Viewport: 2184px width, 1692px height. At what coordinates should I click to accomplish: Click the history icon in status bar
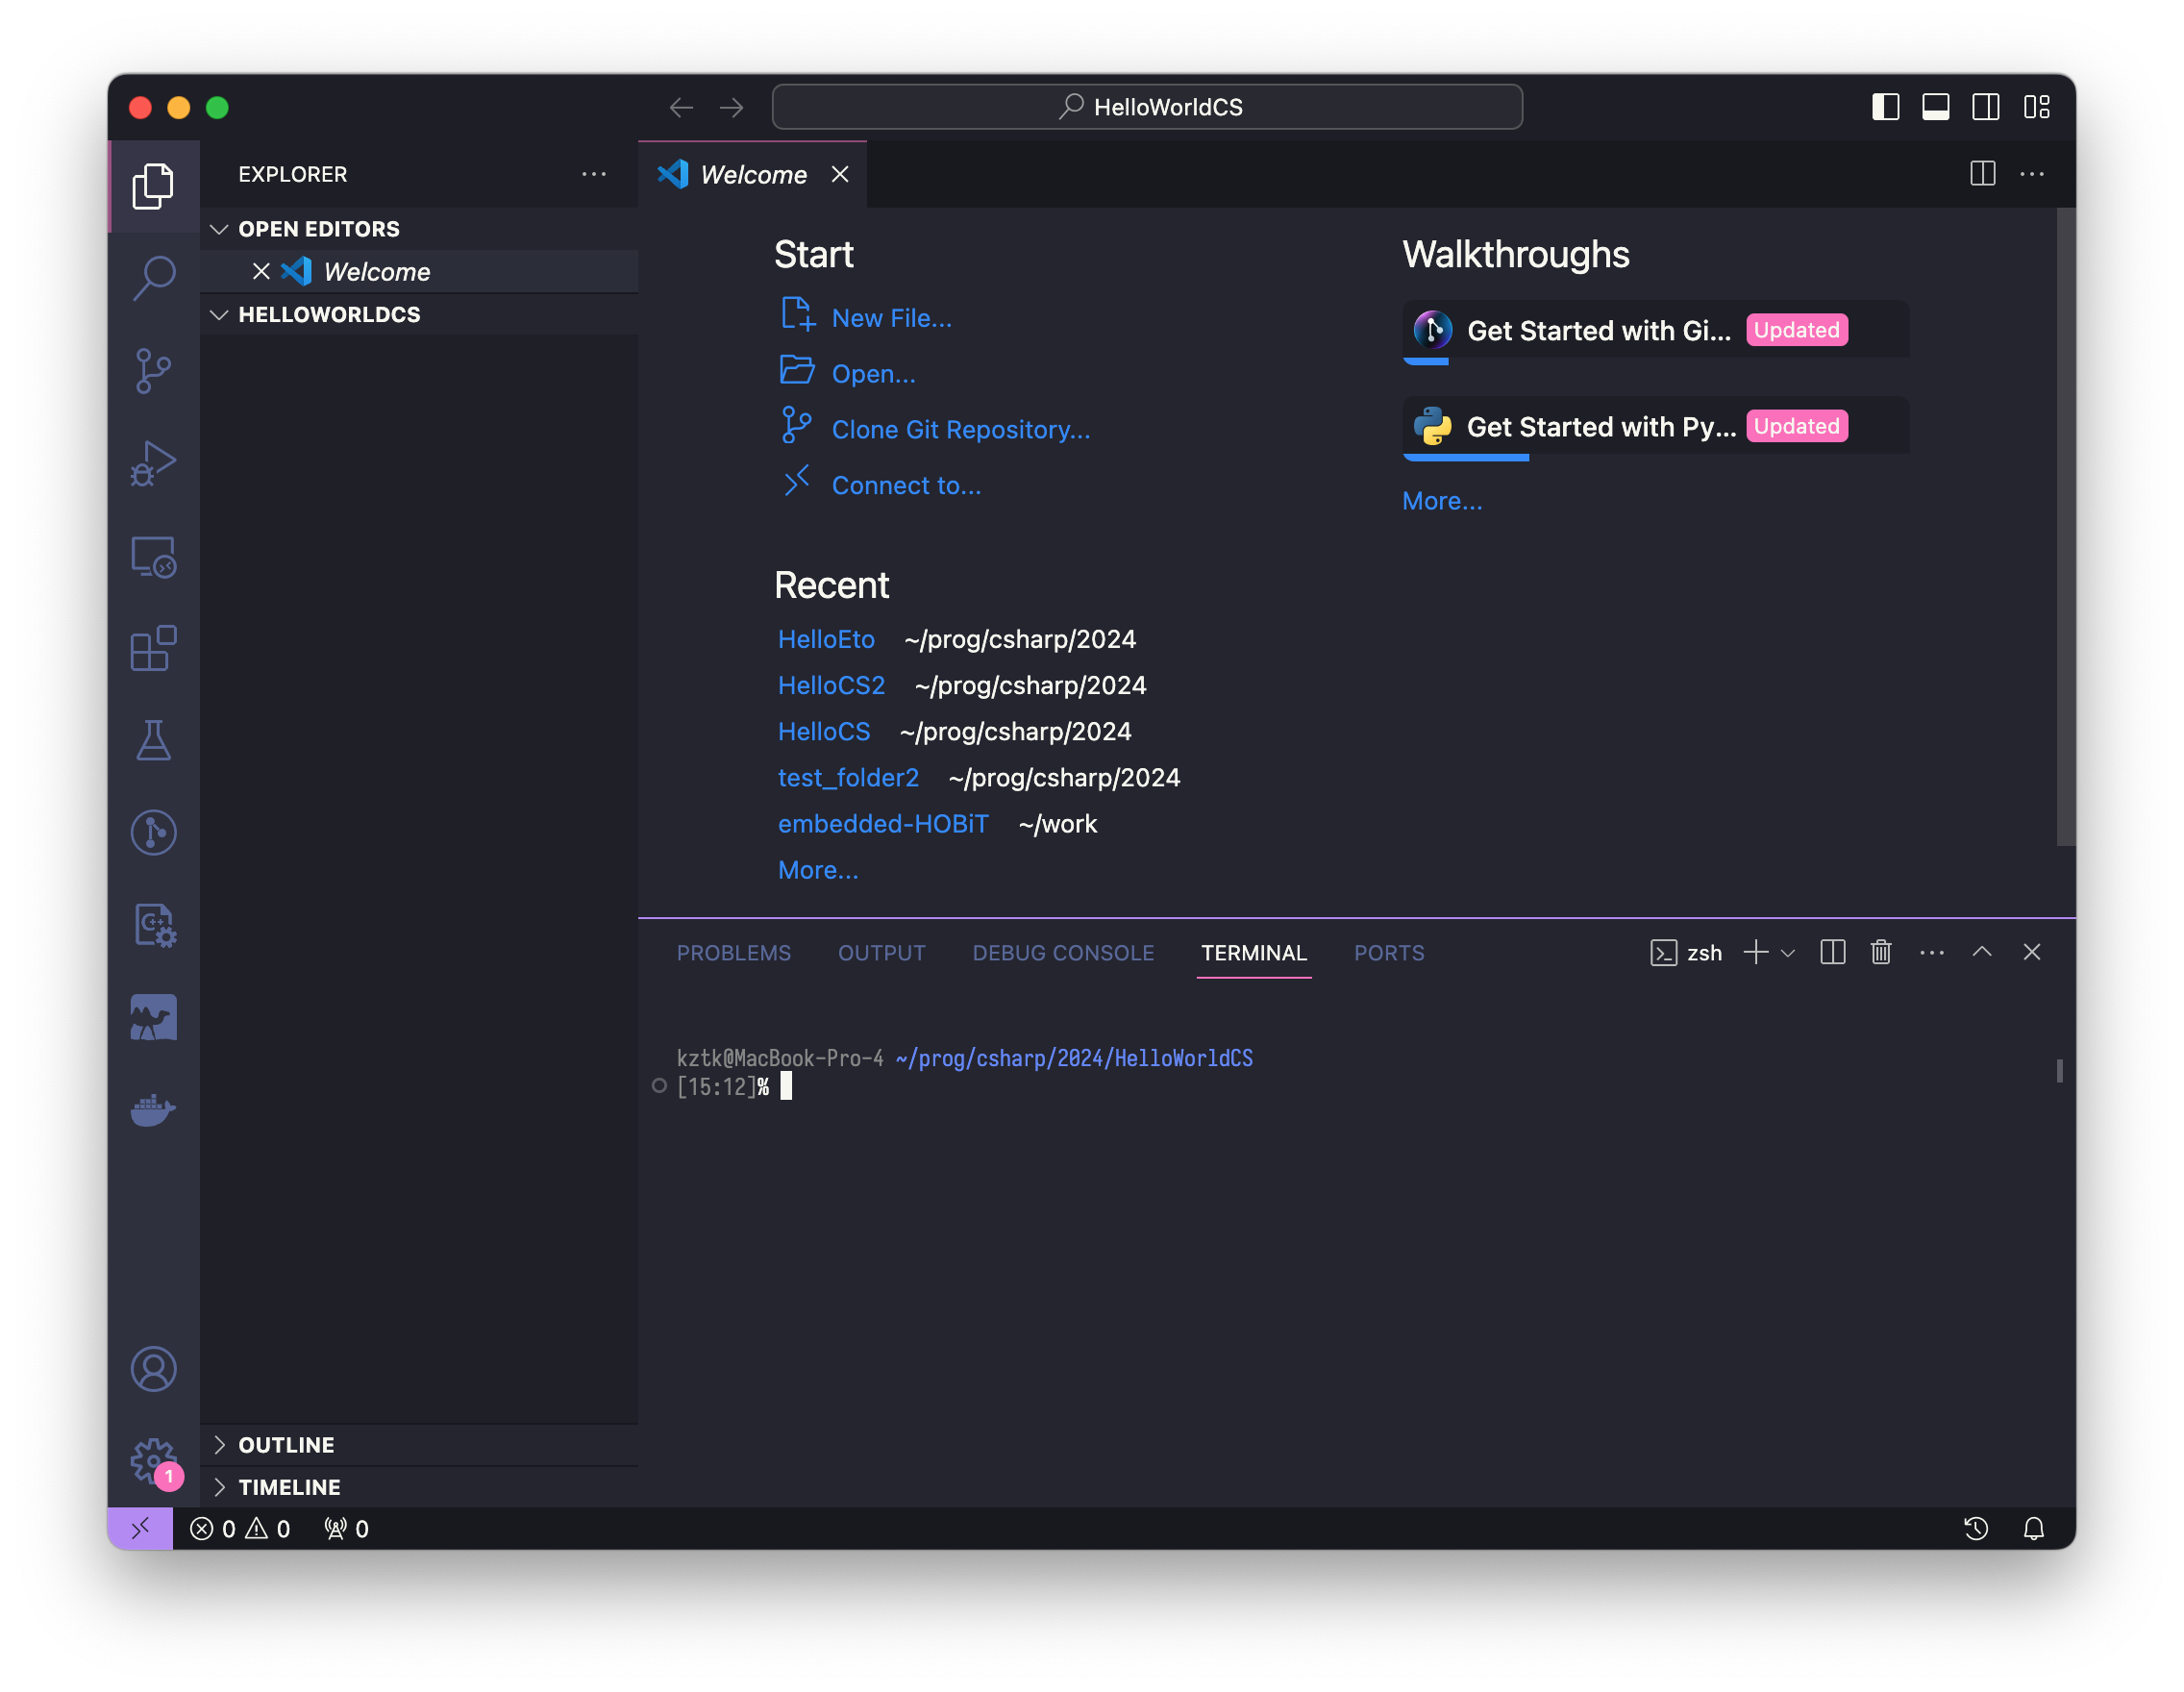(x=1976, y=1529)
